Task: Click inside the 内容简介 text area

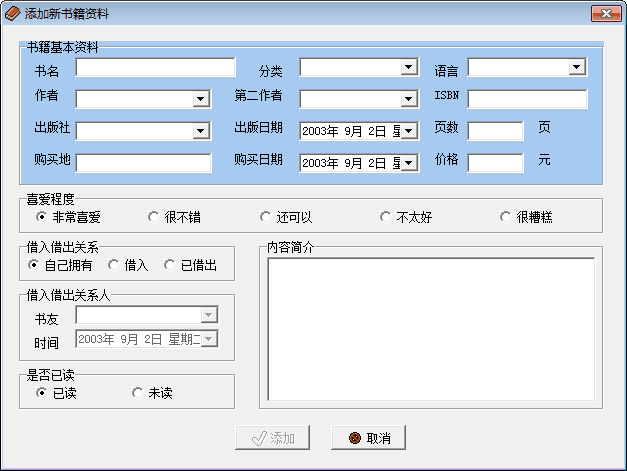Action: [430, 328]
